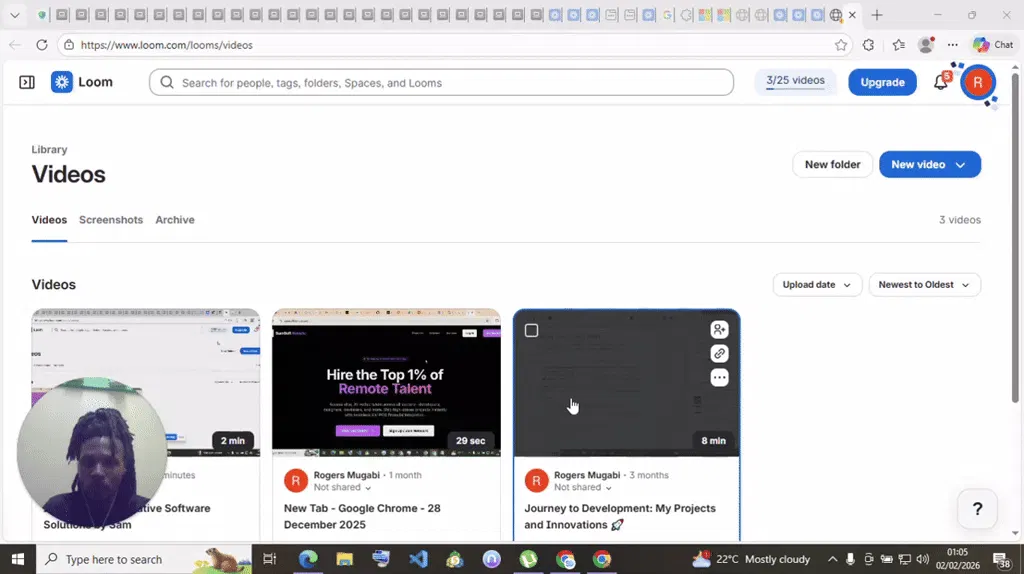This screenshot has width=1024, height=574.
Task: Copy link icon on Journey video card
Action: [x=719, y=353]
